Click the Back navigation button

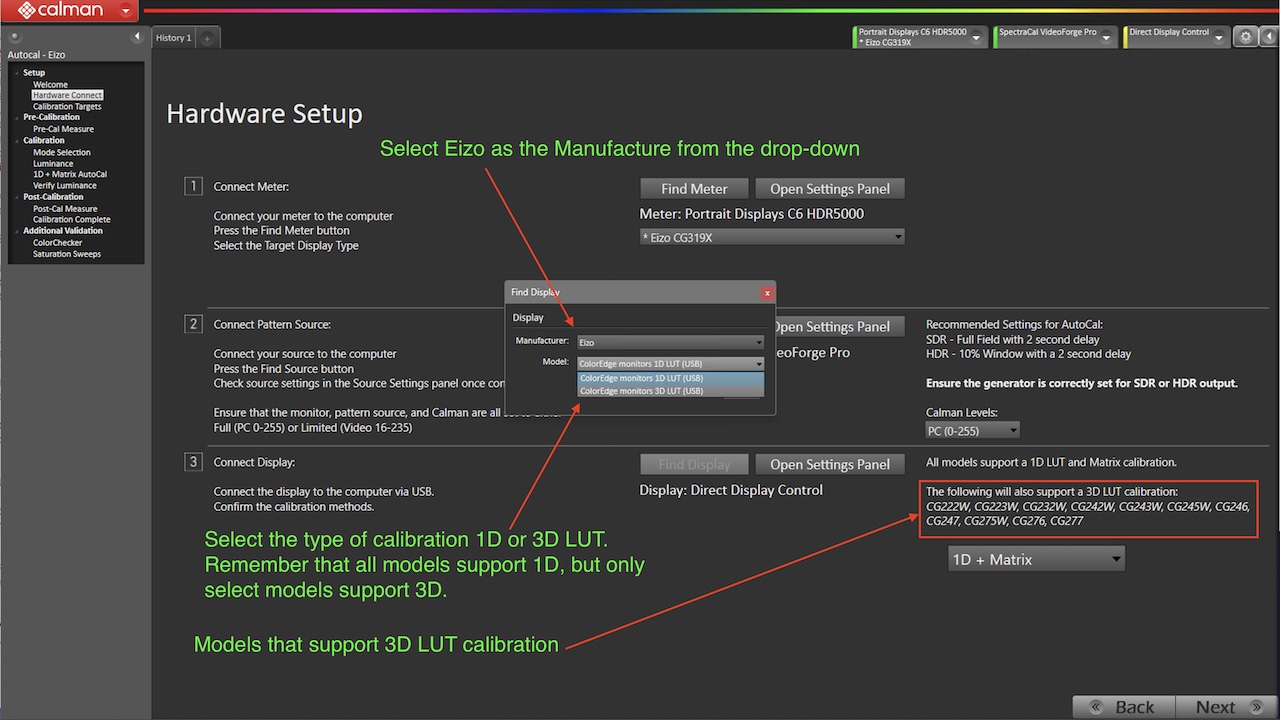pos(1123,707)
